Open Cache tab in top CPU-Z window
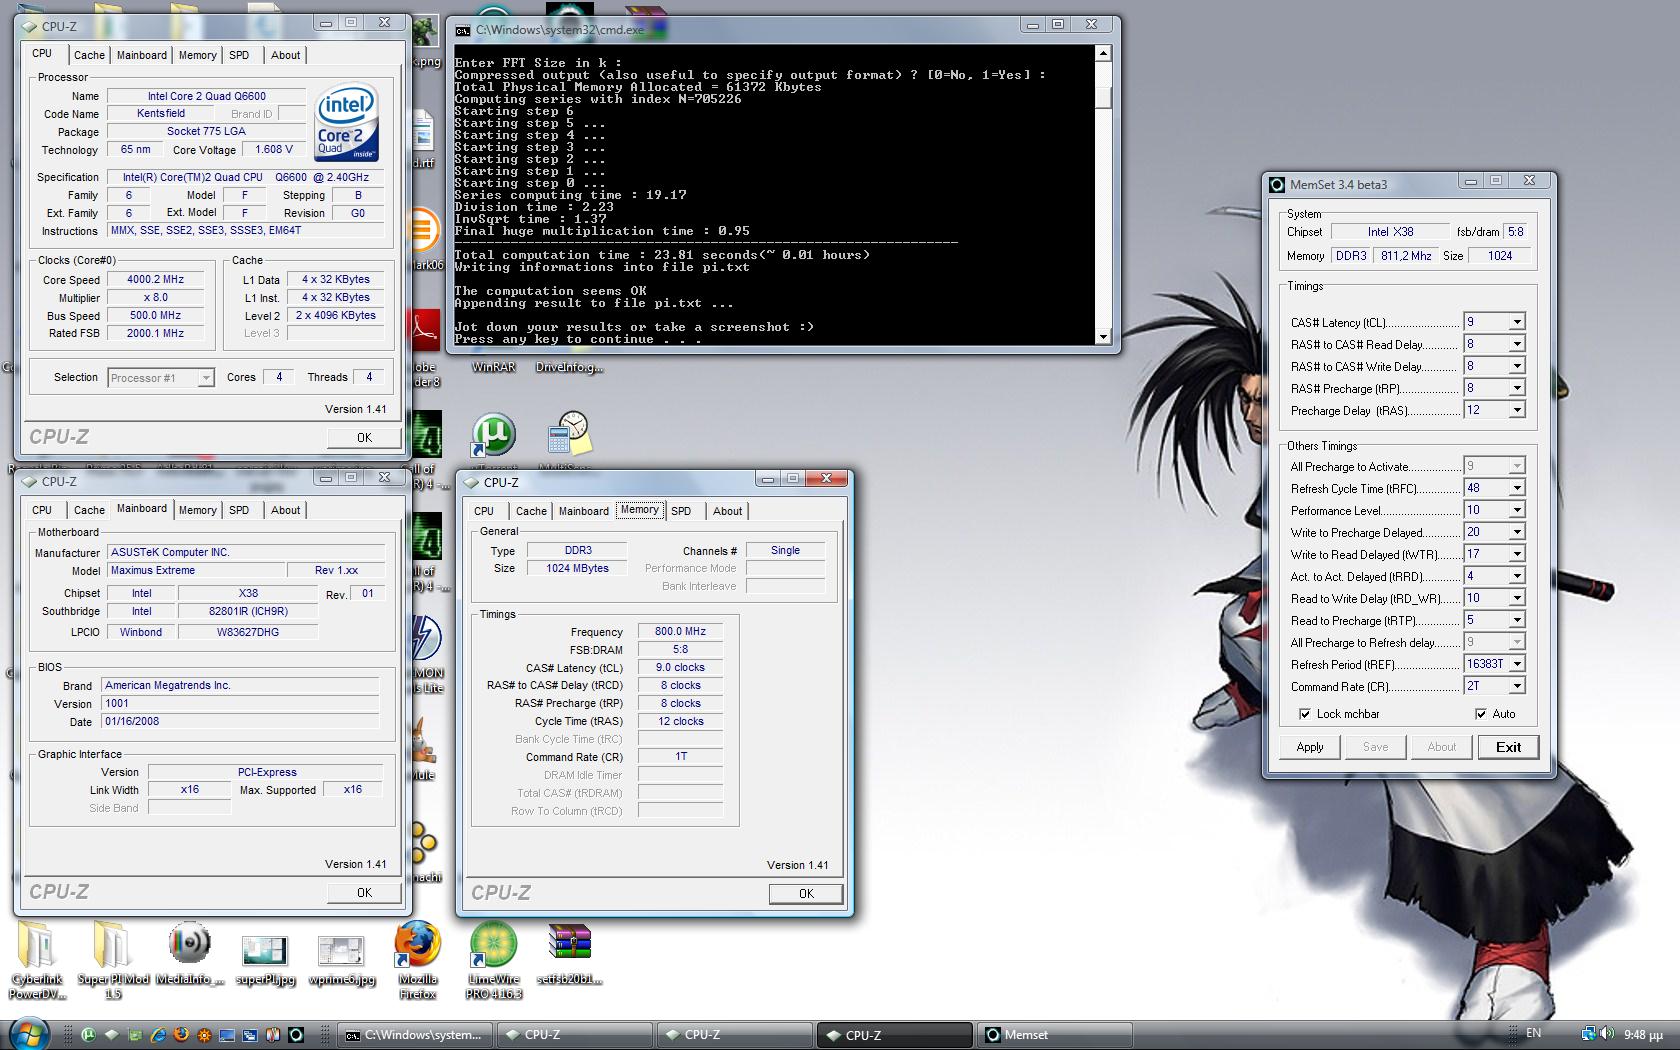1680x1050 pixels. click(89, 55)
